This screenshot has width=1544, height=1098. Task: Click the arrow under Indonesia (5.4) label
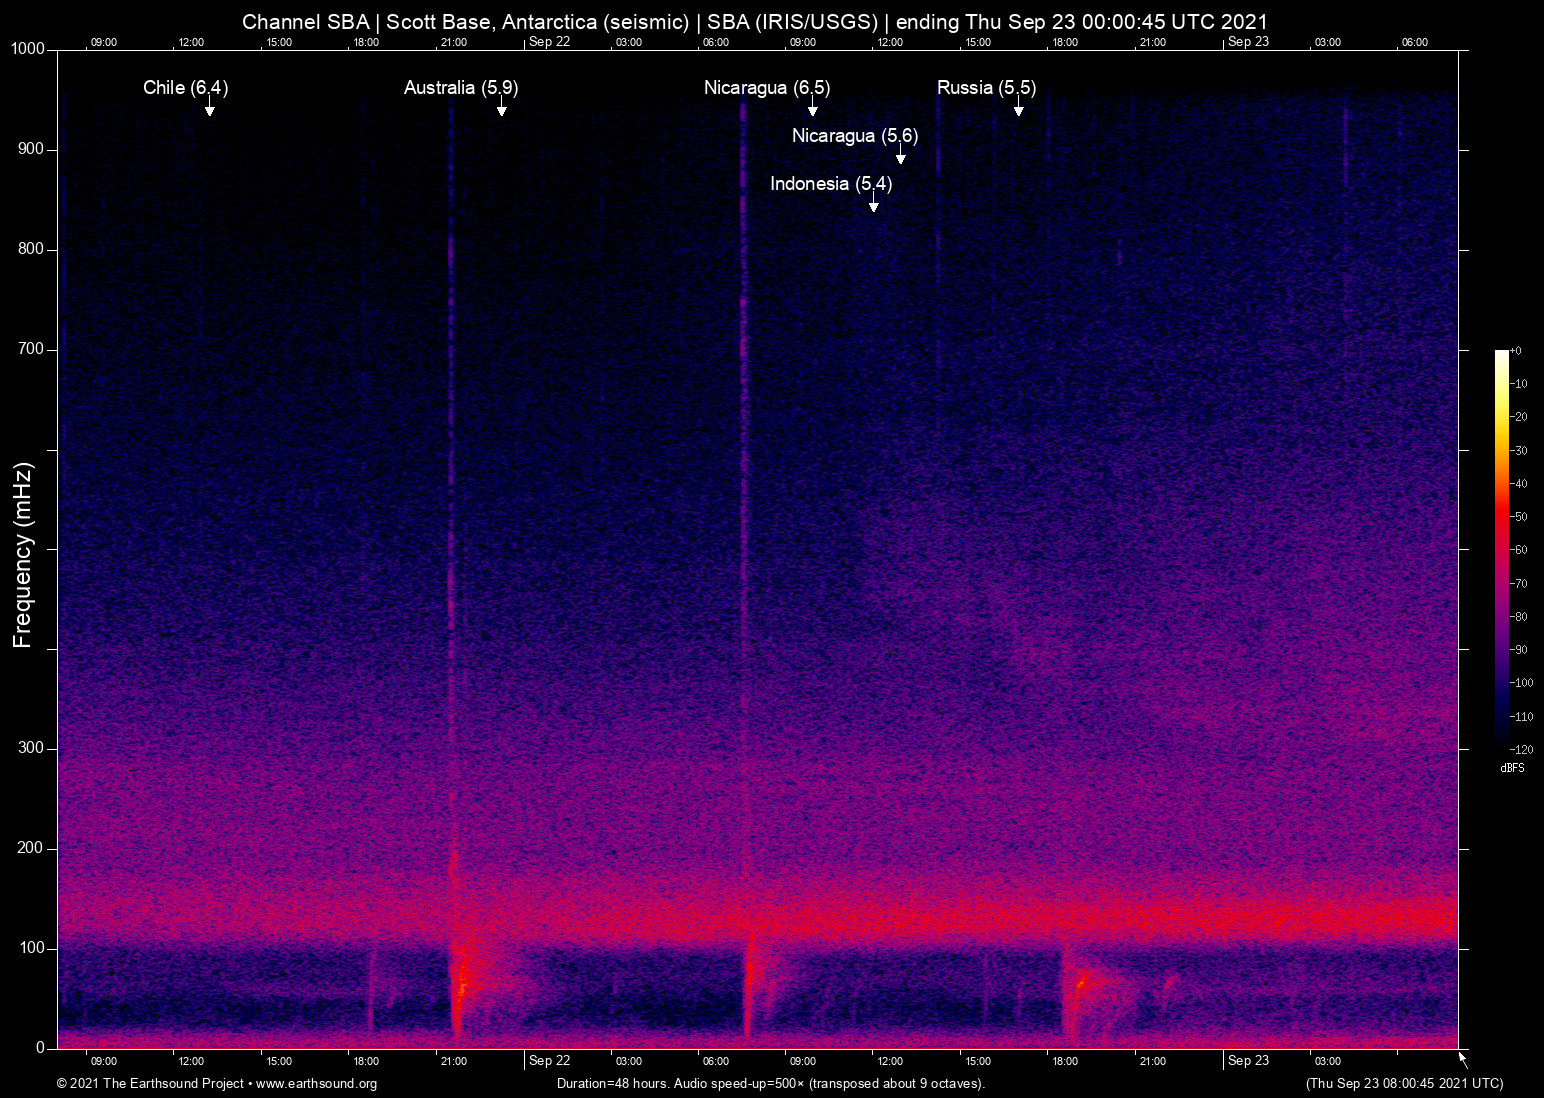(873, 203)
